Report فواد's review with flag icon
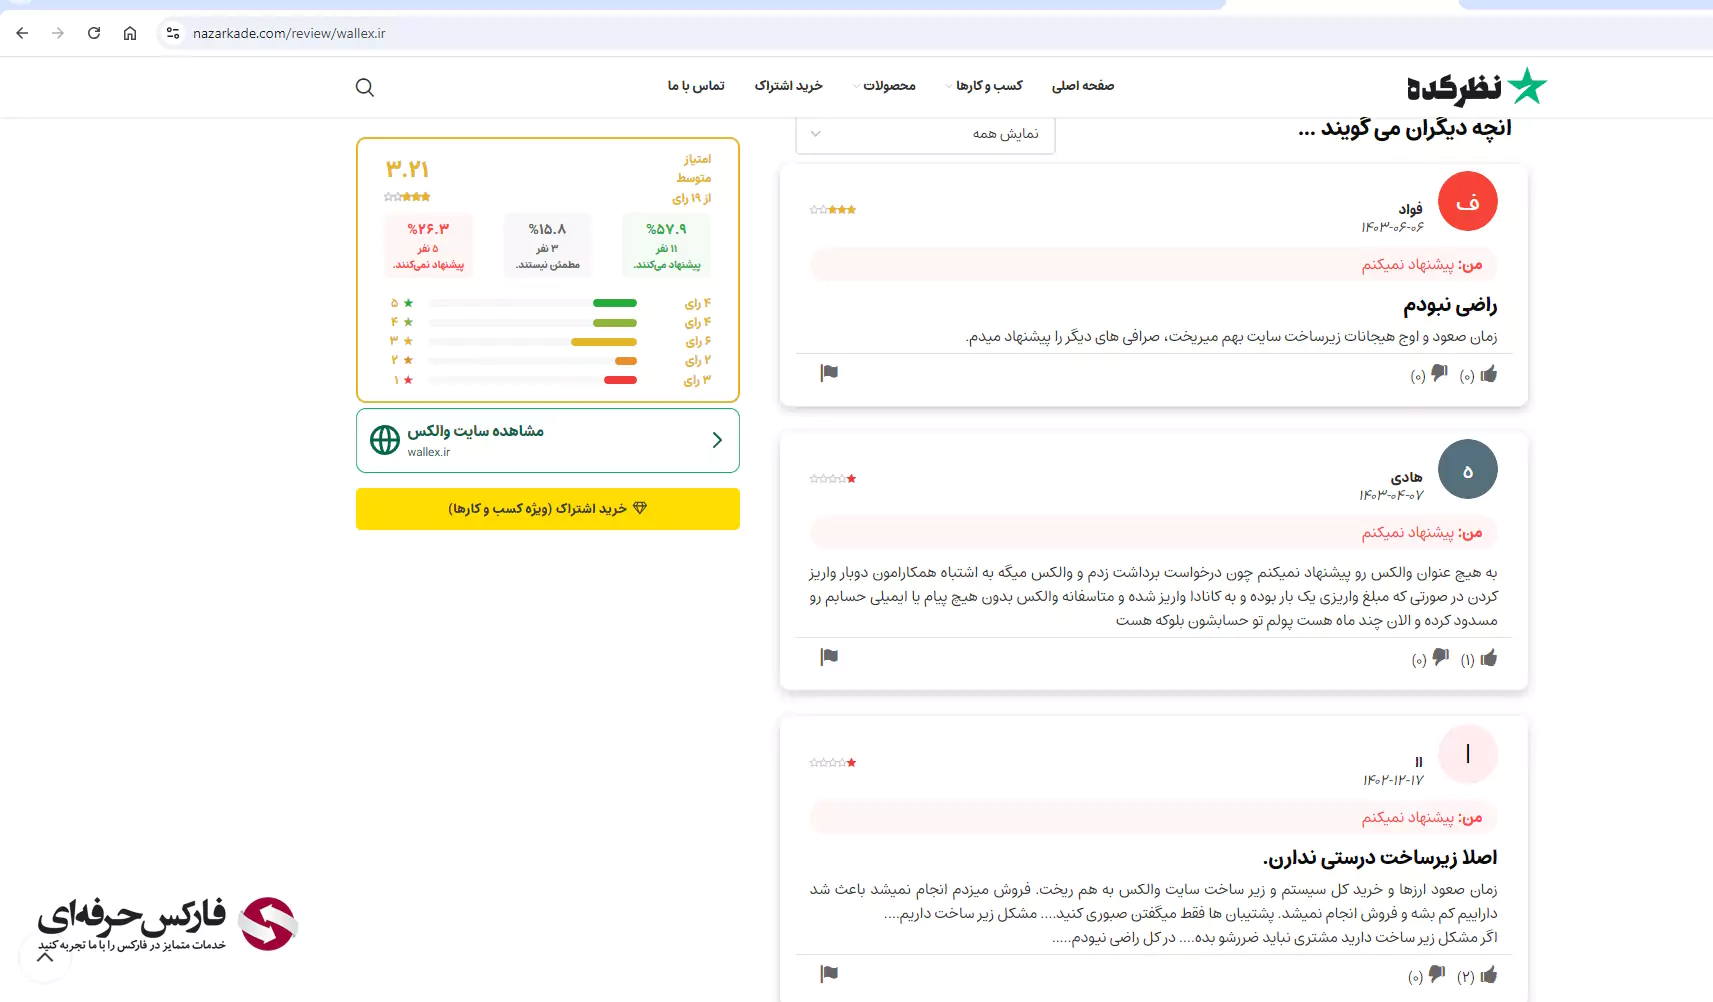Image resolution: width=1713 pixels, height=1002 pixels. 829,373
